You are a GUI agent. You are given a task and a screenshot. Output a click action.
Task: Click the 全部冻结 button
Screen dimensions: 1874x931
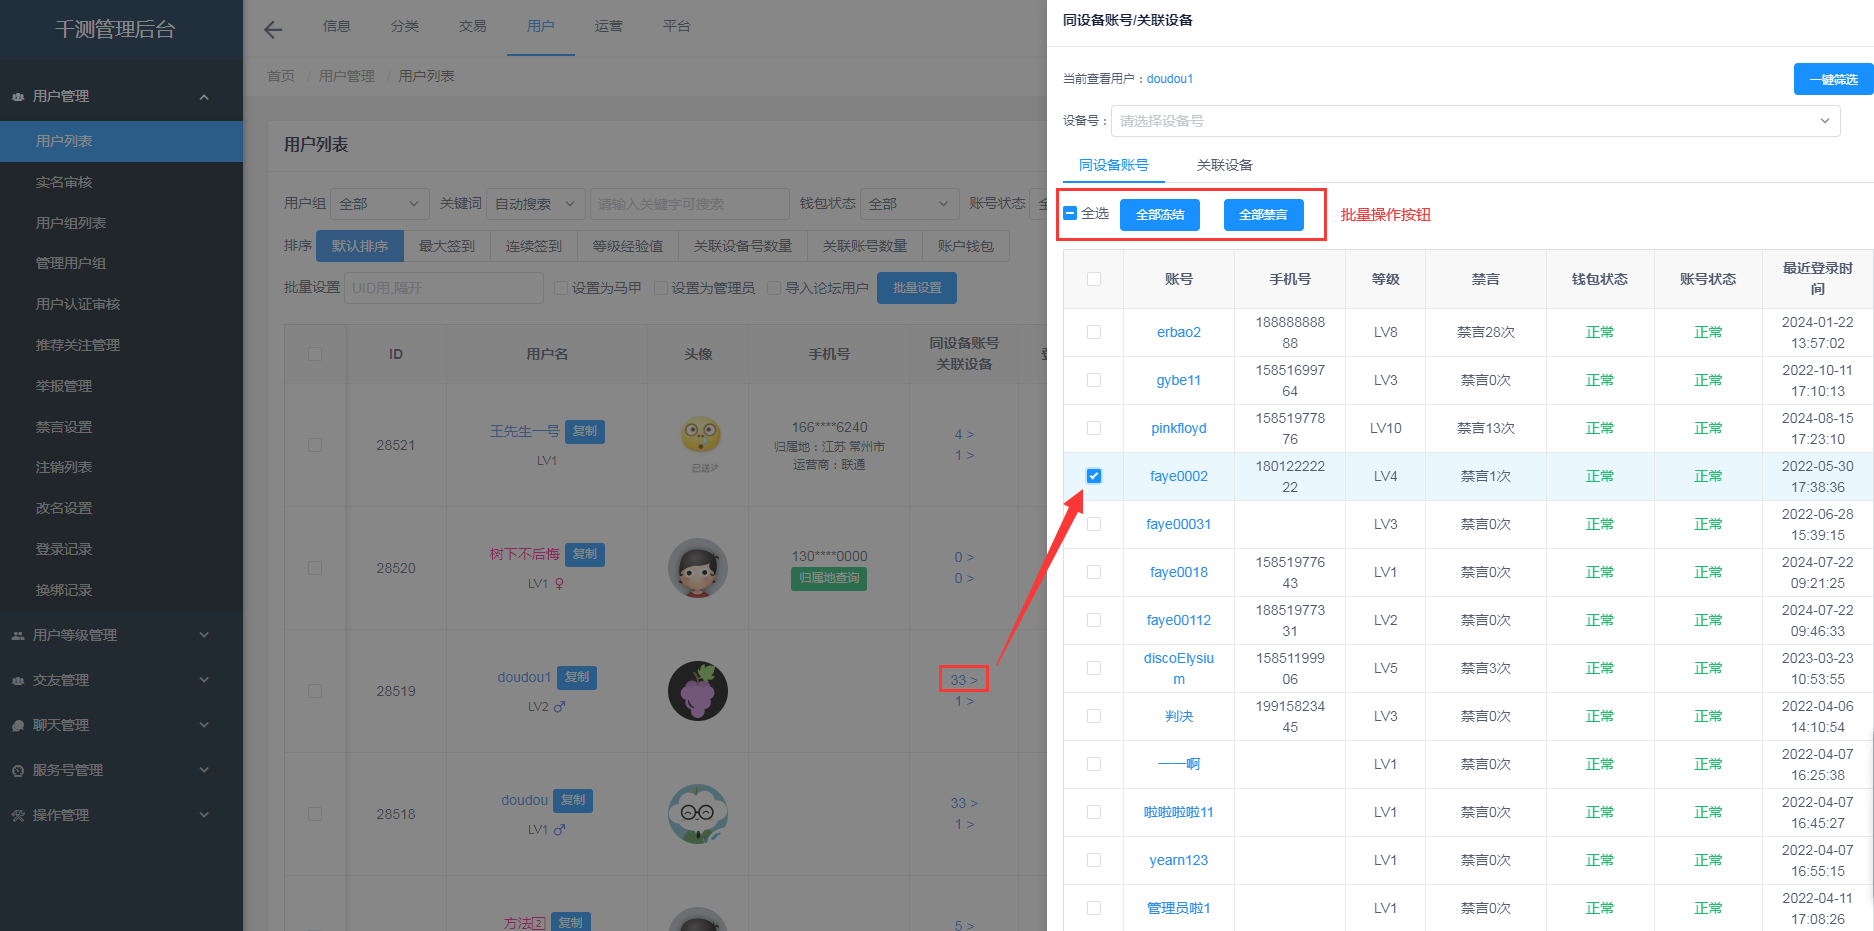[x=1160, y=215]
